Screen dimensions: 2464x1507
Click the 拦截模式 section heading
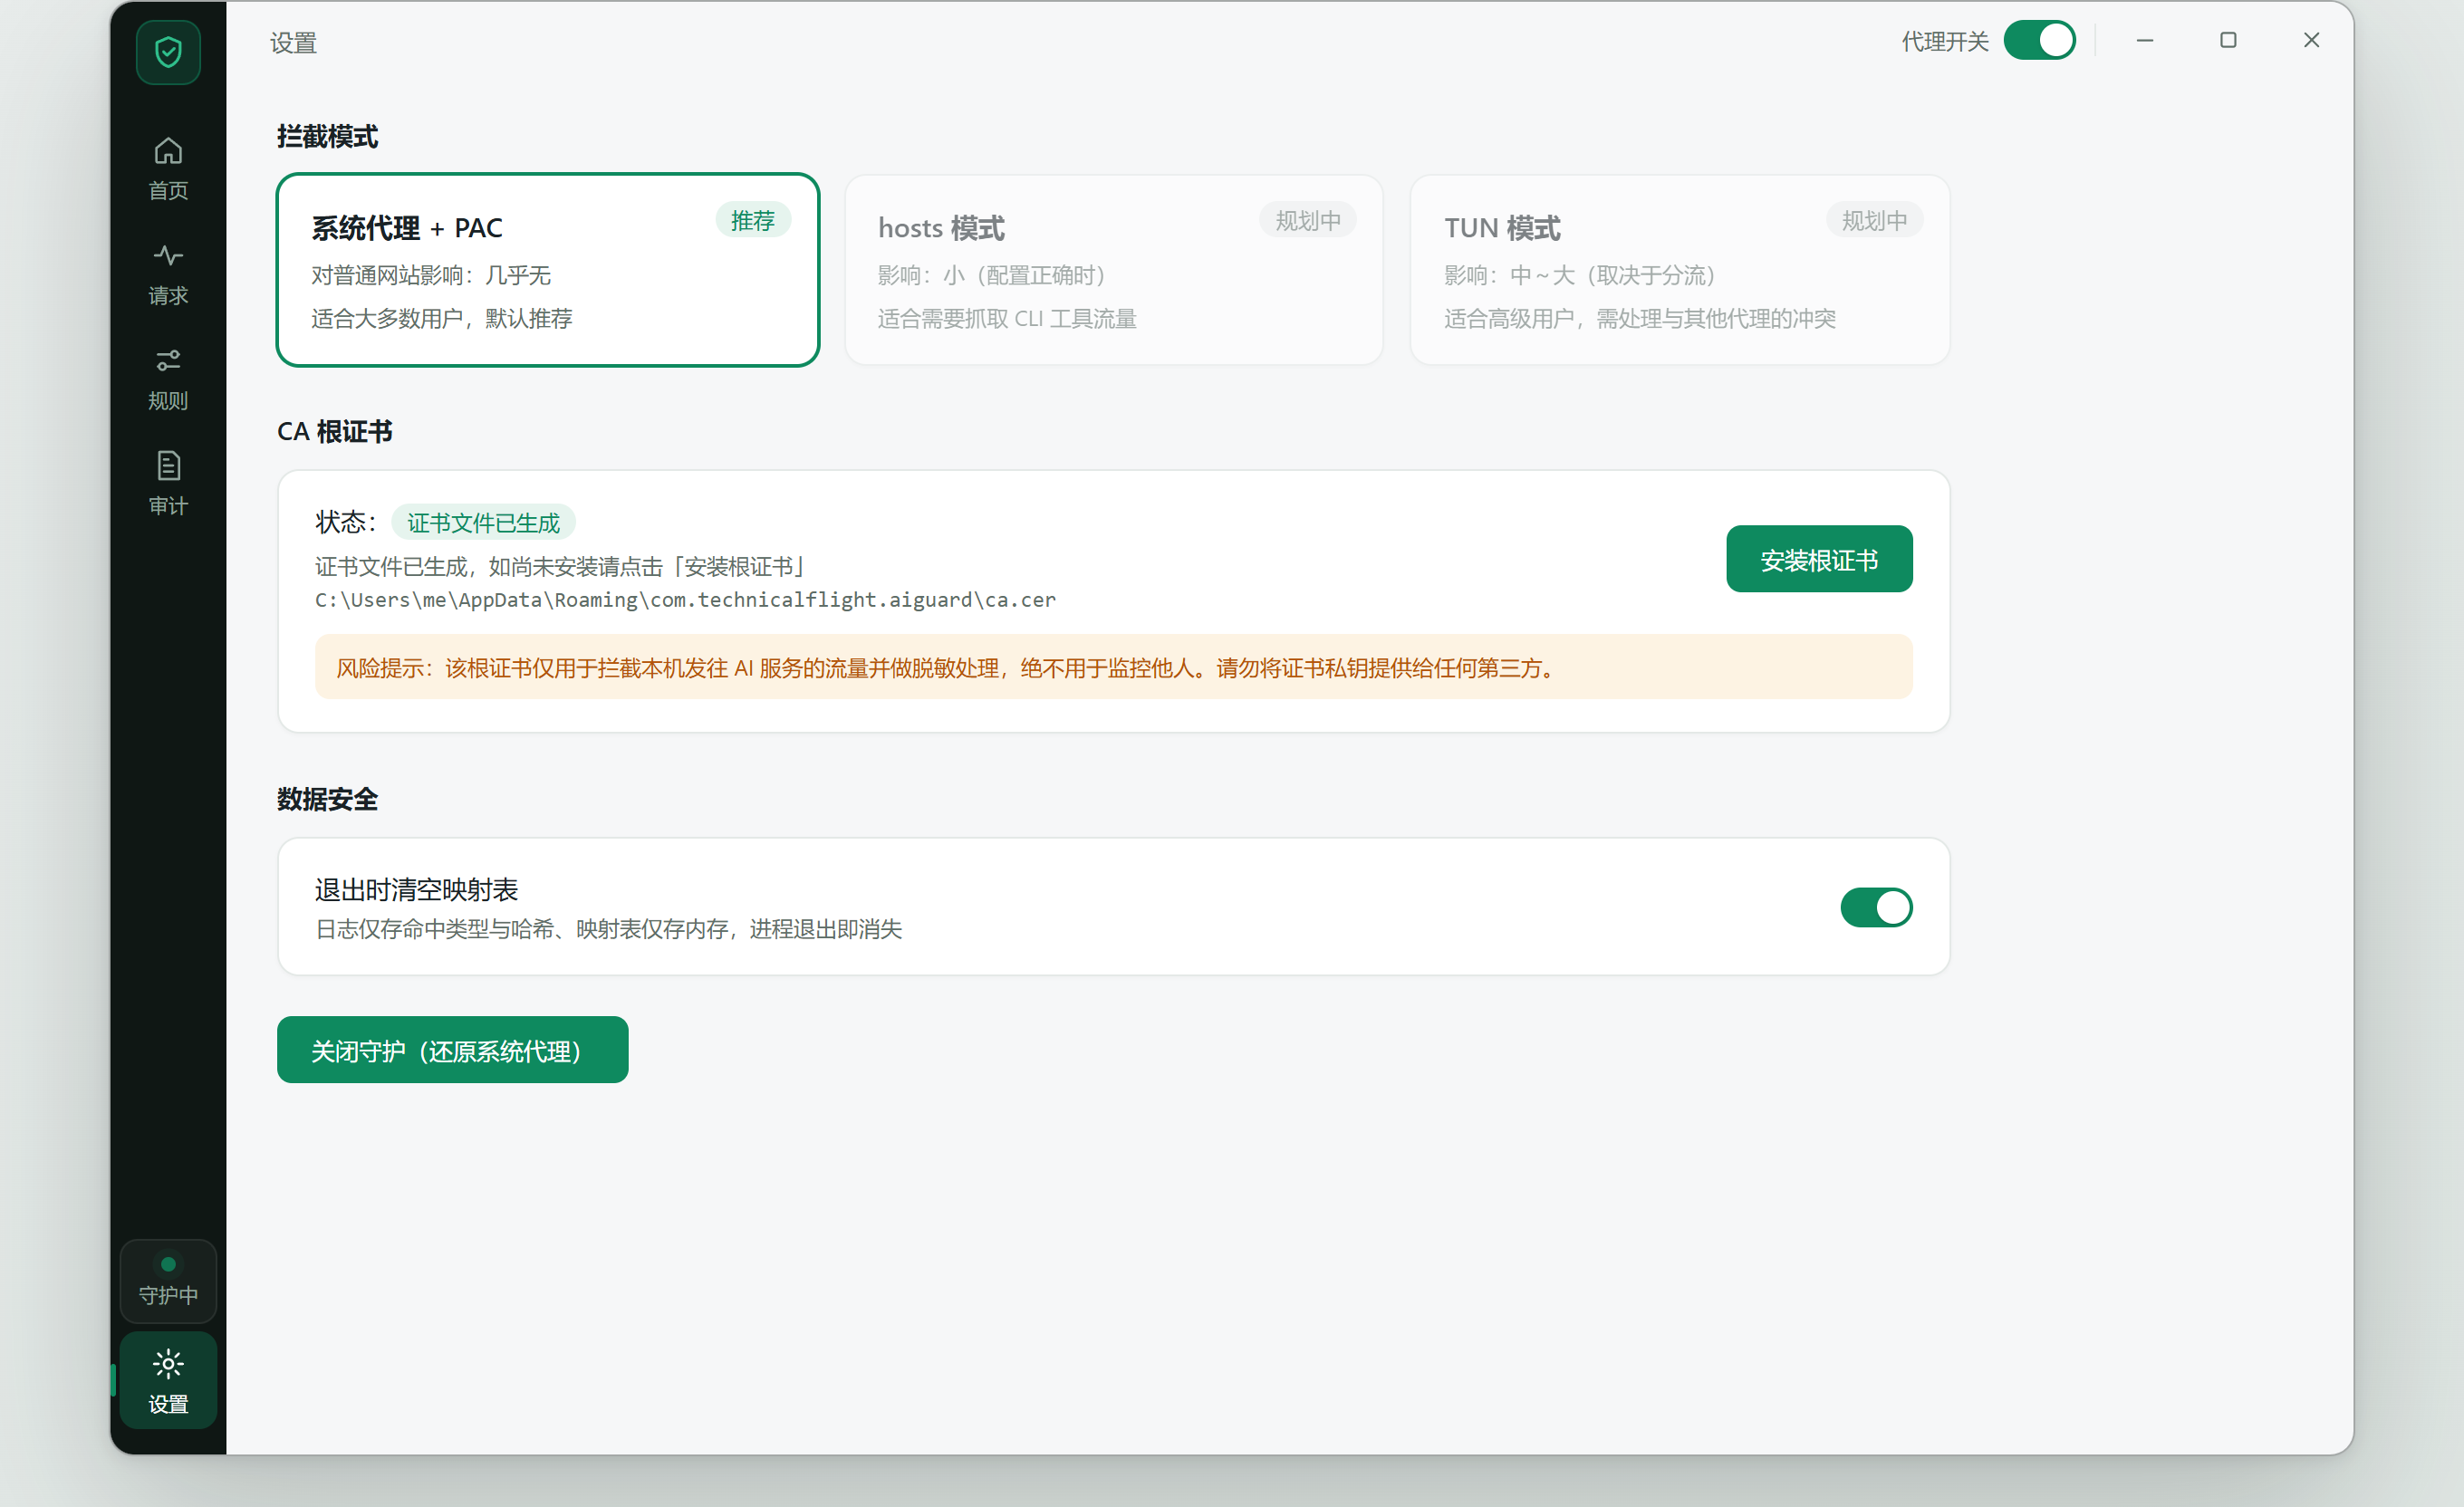327,136
